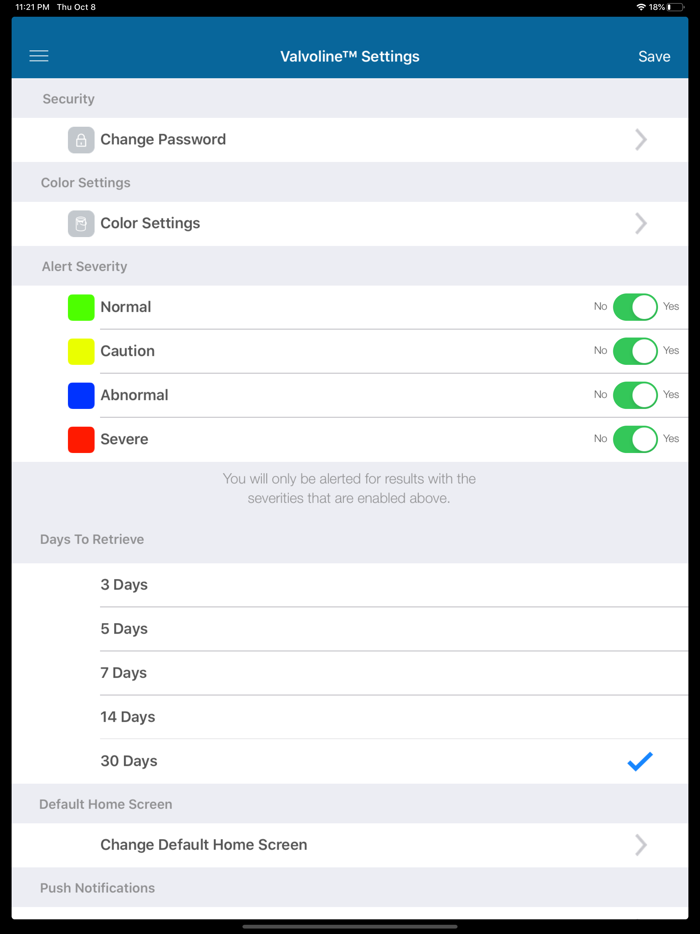The width and height of the screenshot is (700, 934).
Task: Tap the lock icon beside Change Password
Action: point(81,140)
